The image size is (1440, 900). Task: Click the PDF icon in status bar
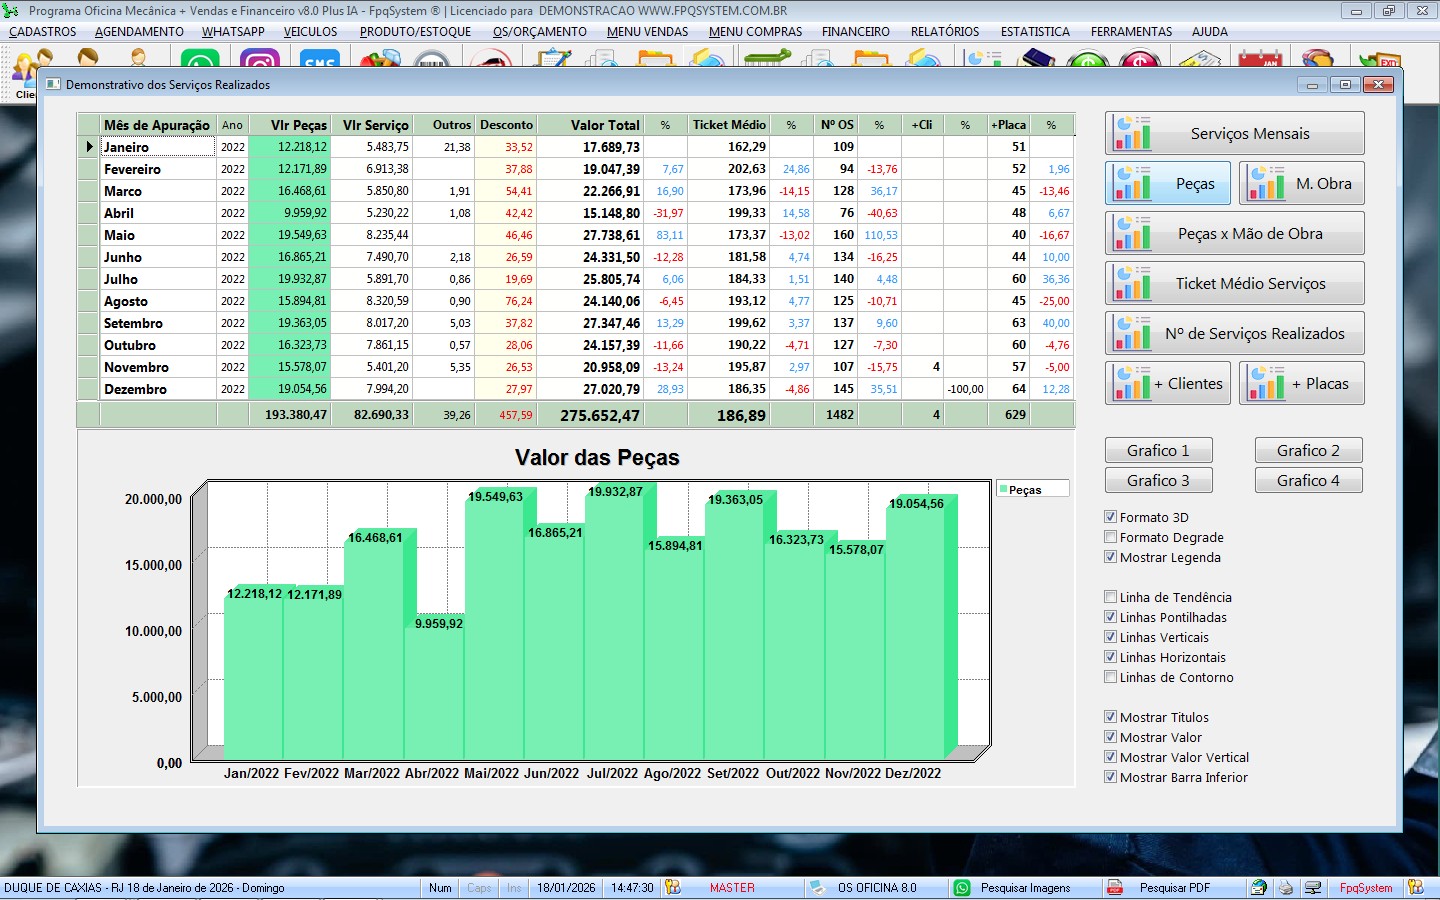click(1115, 888)
